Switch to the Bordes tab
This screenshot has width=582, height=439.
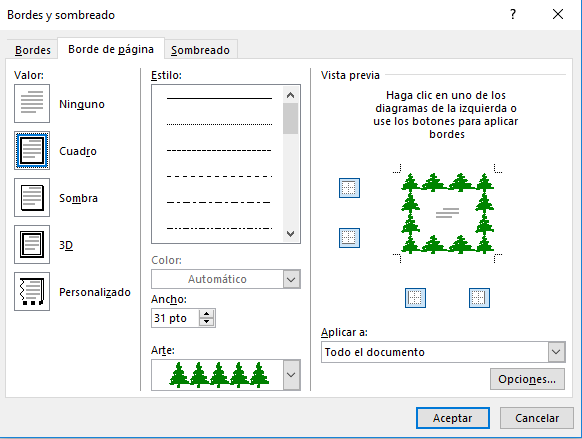[33, 50]
